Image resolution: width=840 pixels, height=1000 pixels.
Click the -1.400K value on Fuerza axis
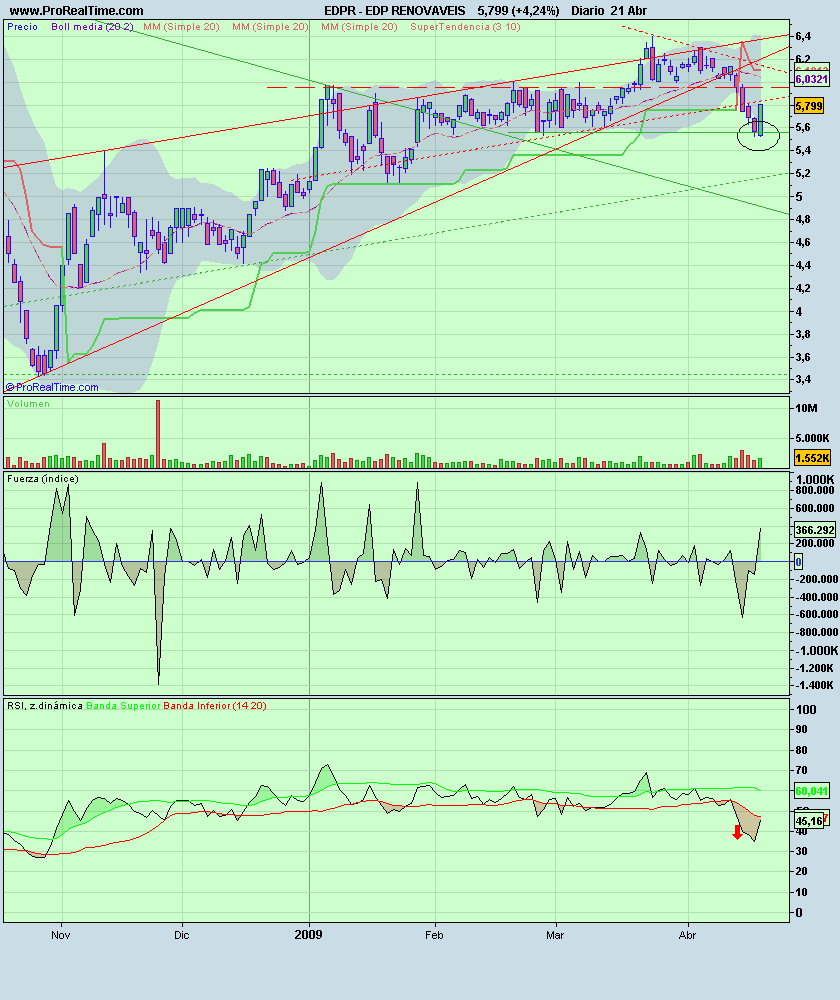coord(814,685)
